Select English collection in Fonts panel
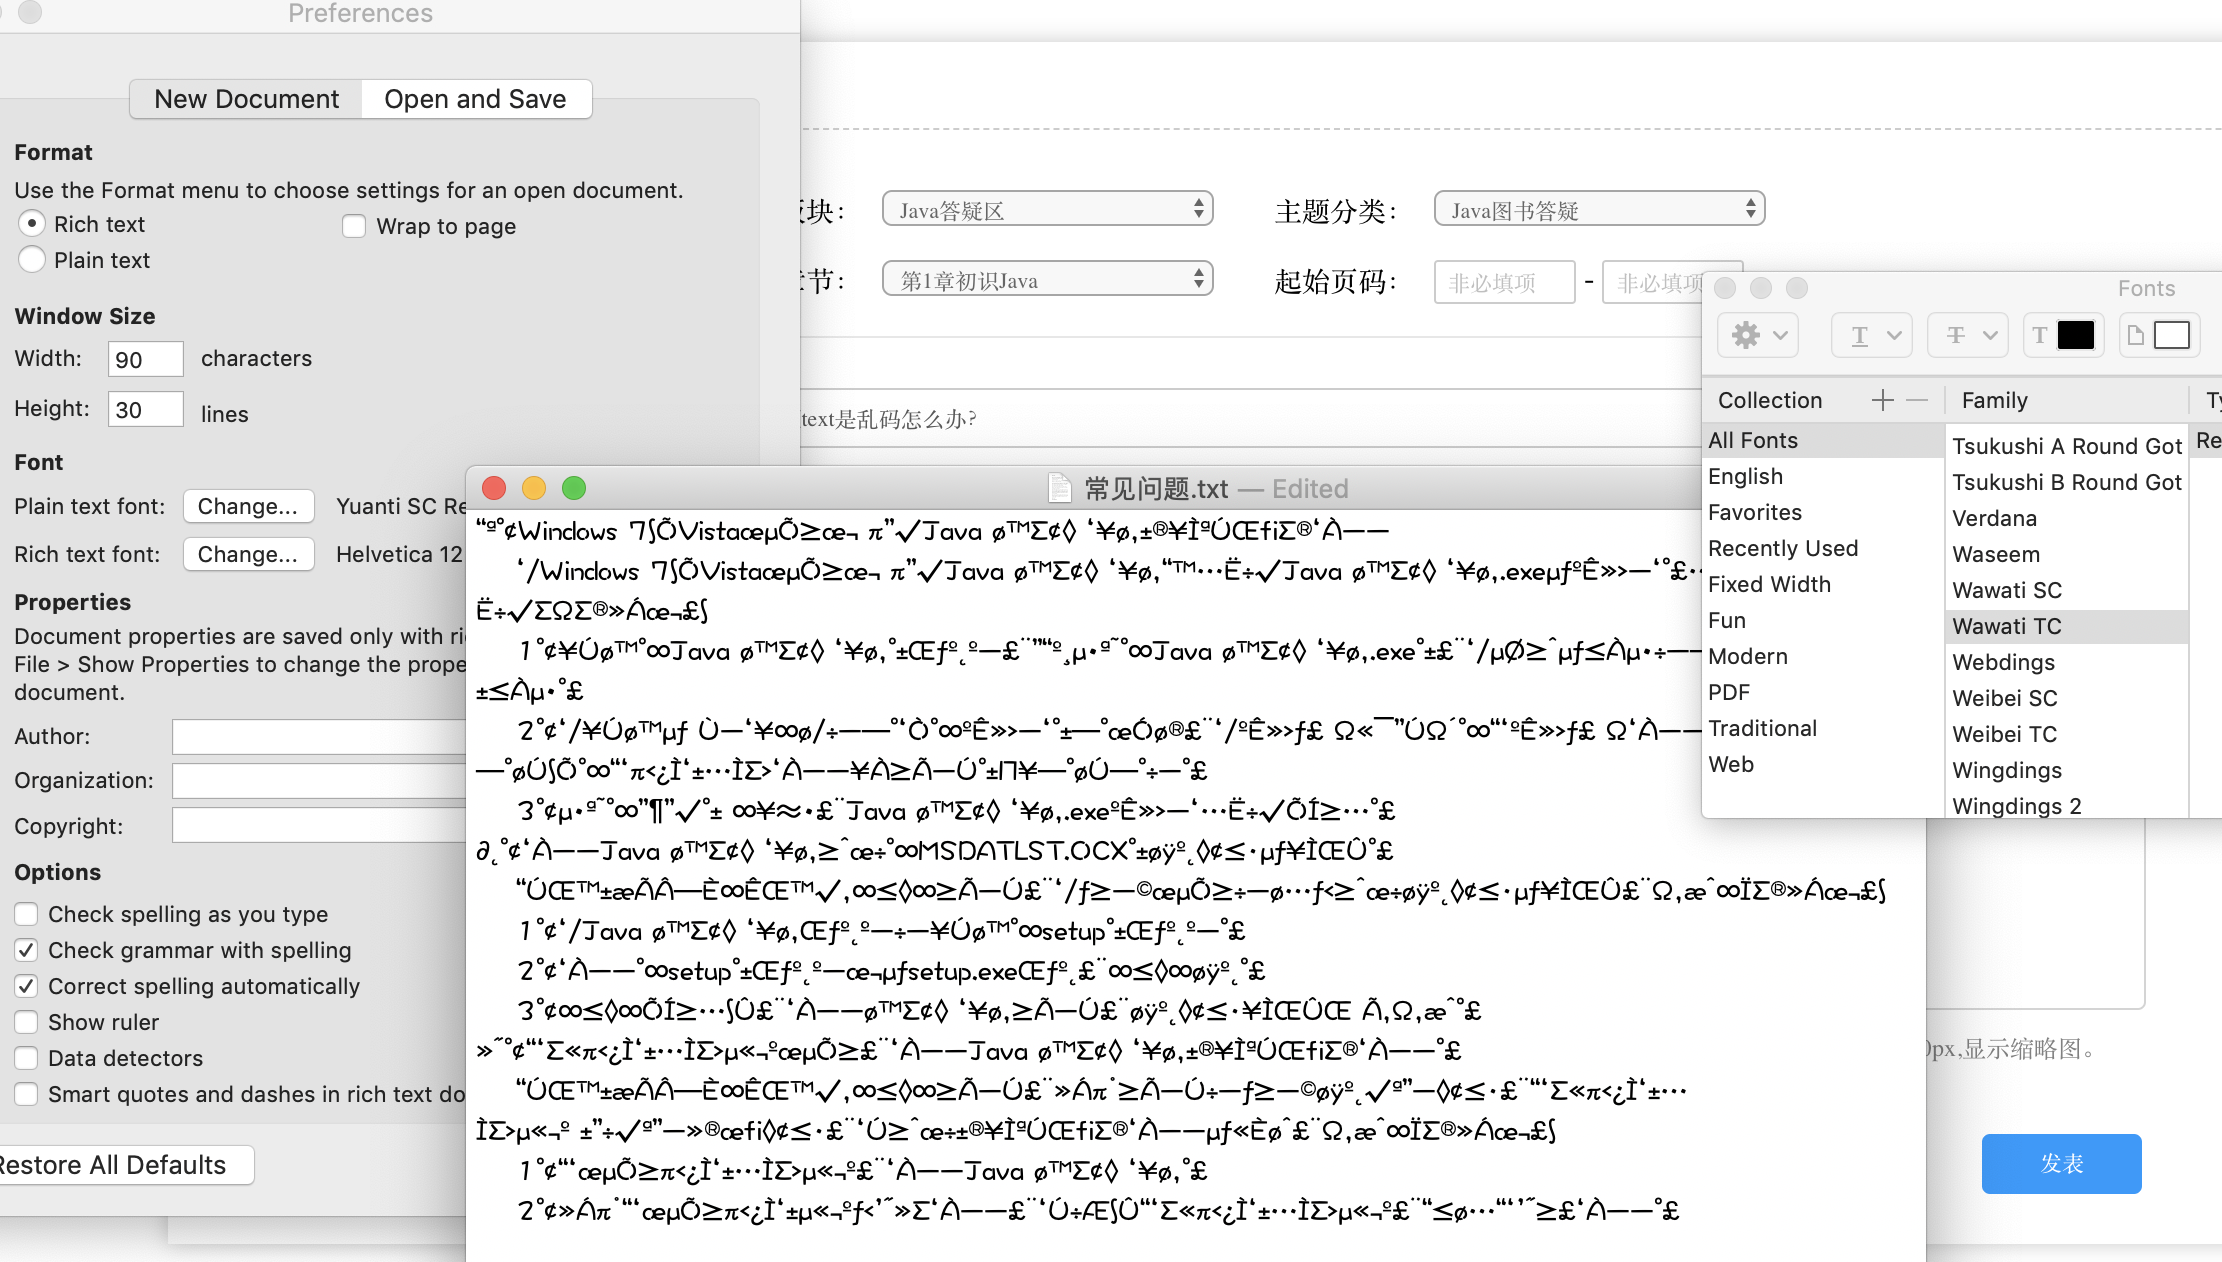Image resolution: width=2222 pixels, height=1262 pixels. (1822, 476)
